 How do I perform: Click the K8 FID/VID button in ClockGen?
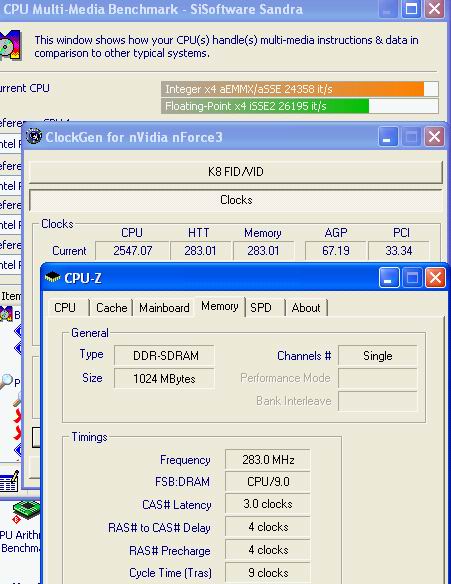236,172
